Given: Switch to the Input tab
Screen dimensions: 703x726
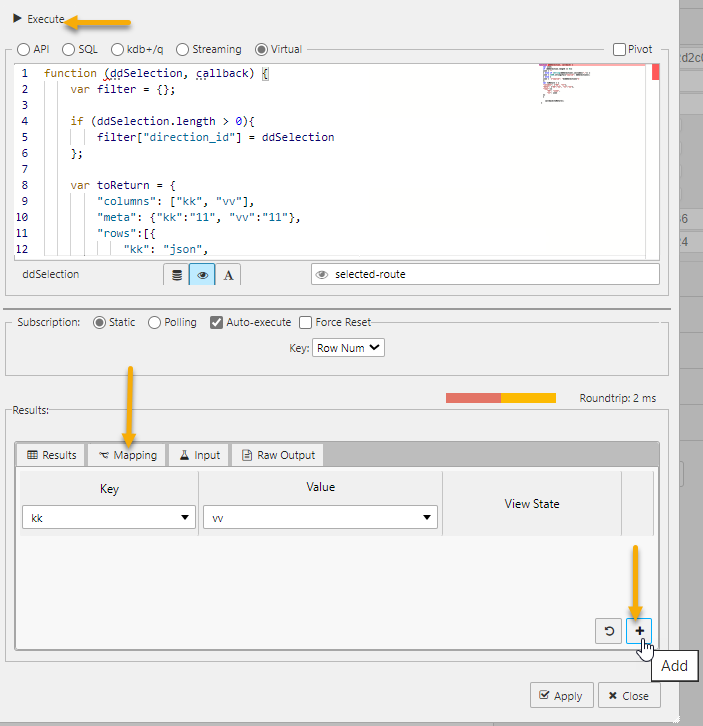Looking at the screenshot, I should click(199, 455).
